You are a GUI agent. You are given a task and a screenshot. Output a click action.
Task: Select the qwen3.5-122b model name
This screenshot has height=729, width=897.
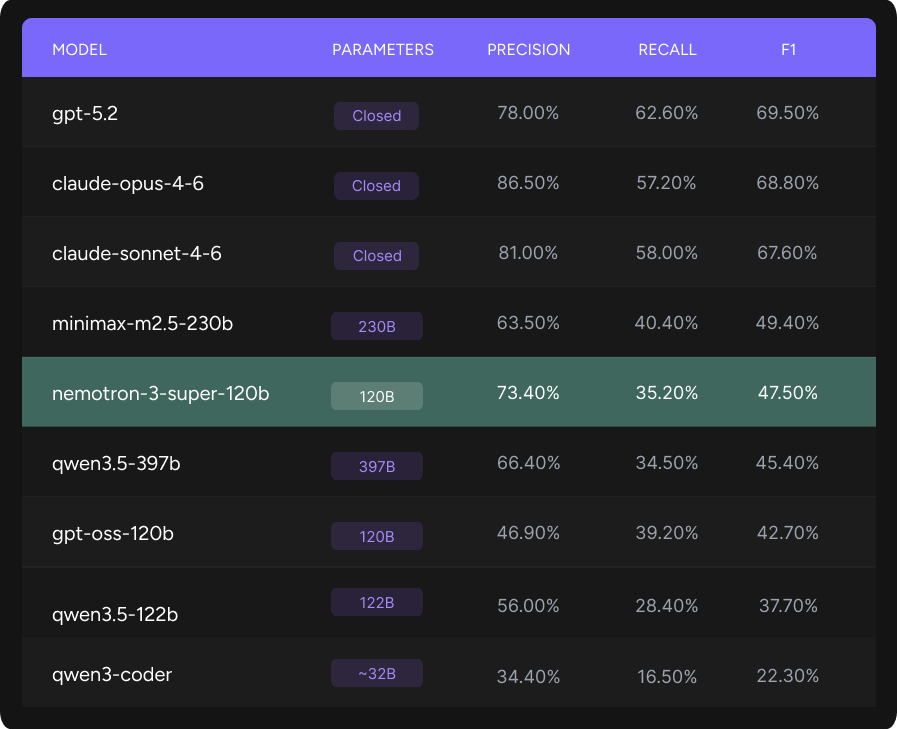pyautogui.click(x=115, y=614)
